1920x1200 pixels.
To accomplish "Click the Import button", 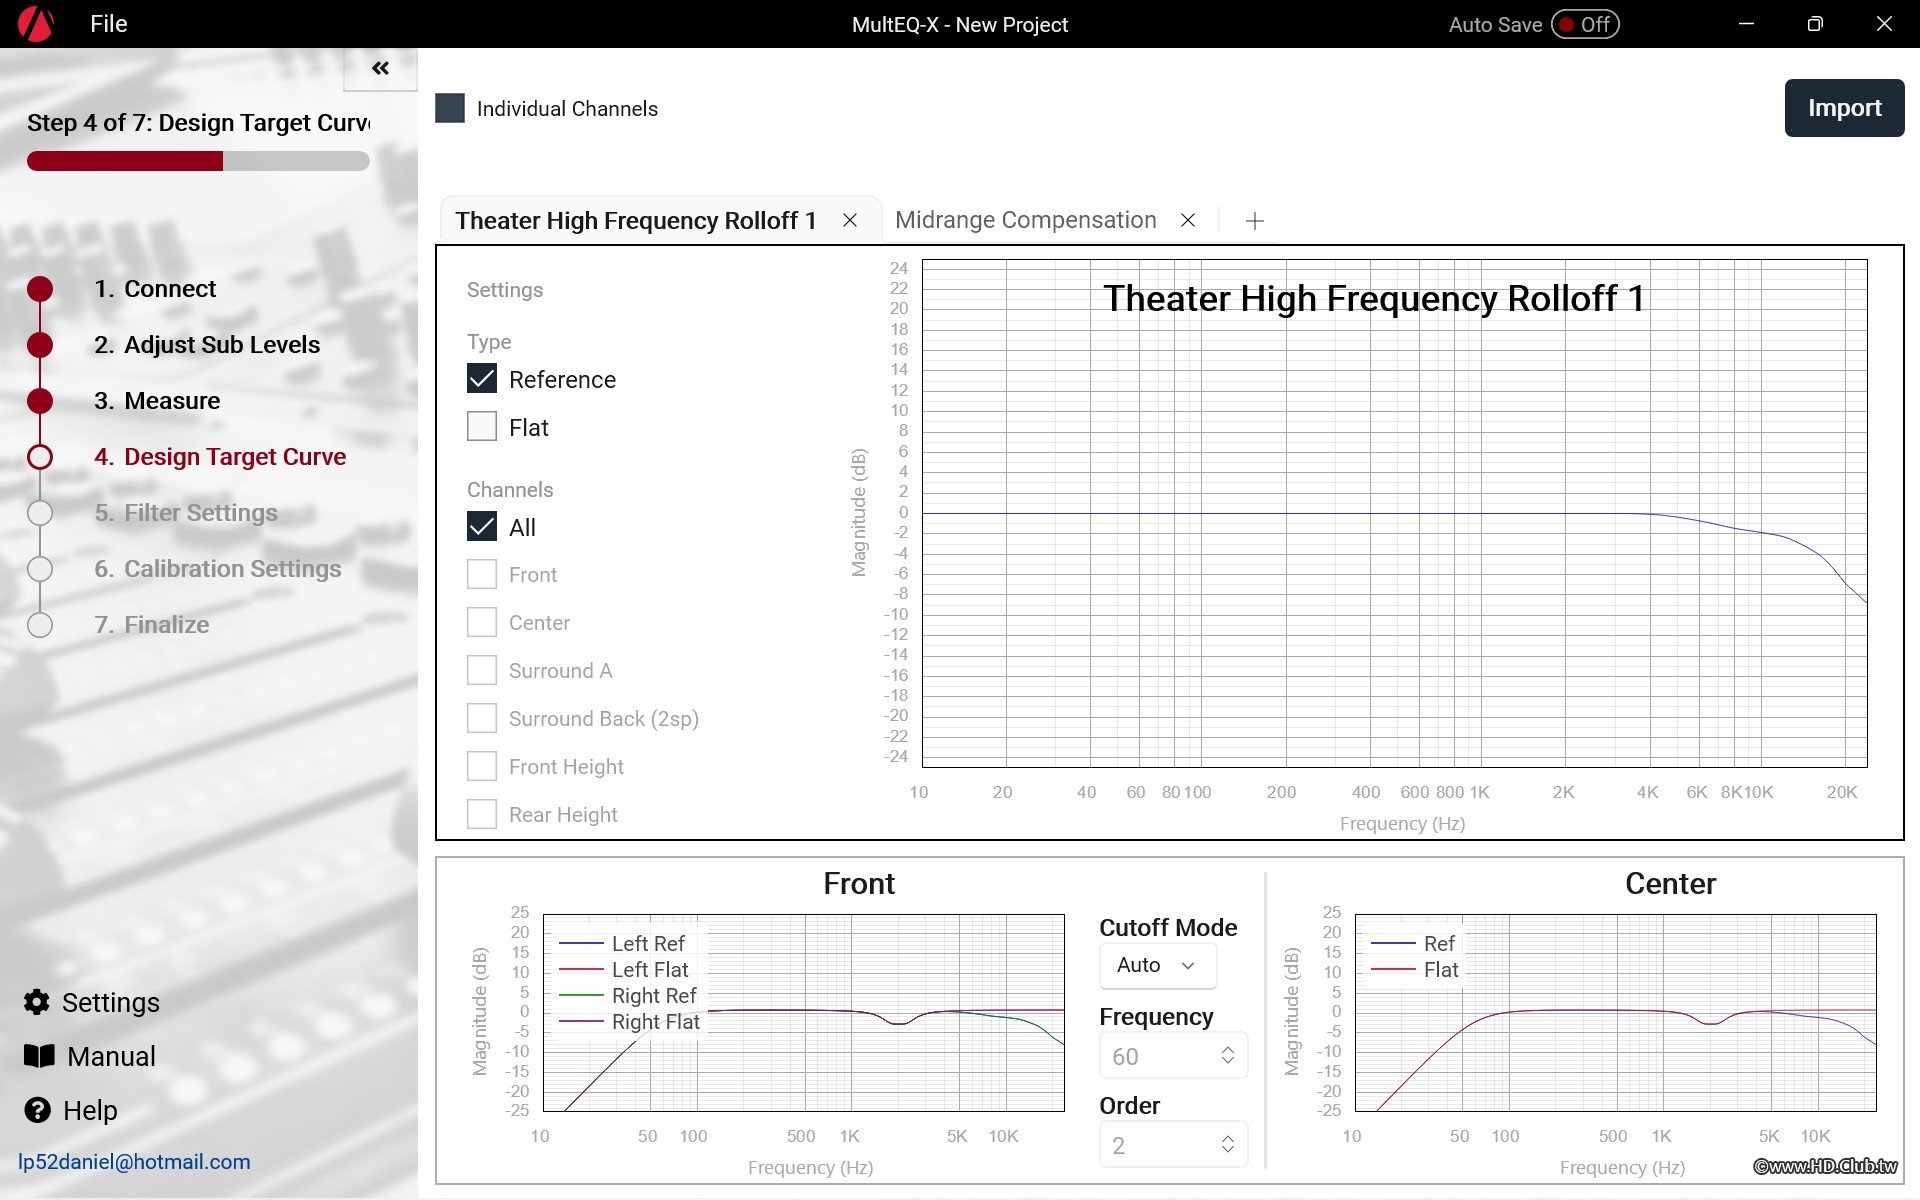I will click(x=1843, y=108).
